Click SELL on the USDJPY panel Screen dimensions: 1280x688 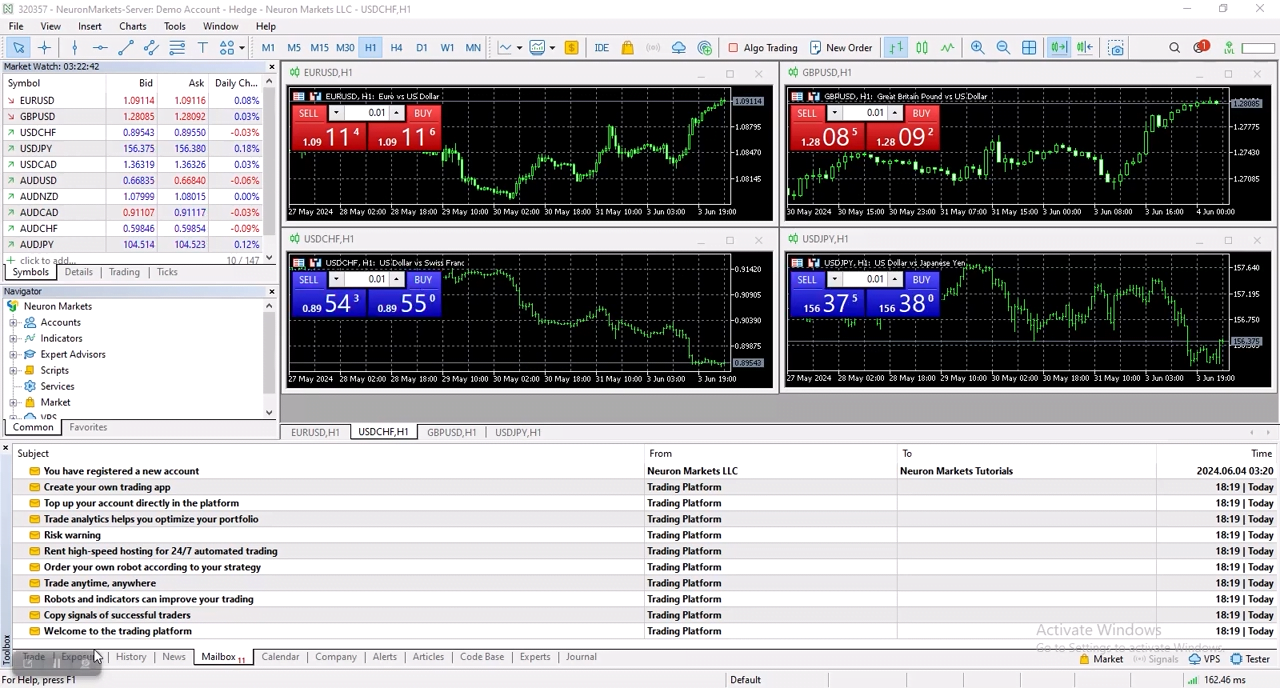click(807, 279)
